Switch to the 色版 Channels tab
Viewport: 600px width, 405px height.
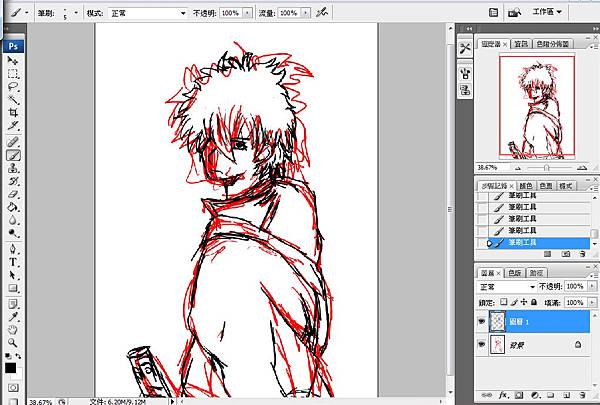[x=515, y=273]
